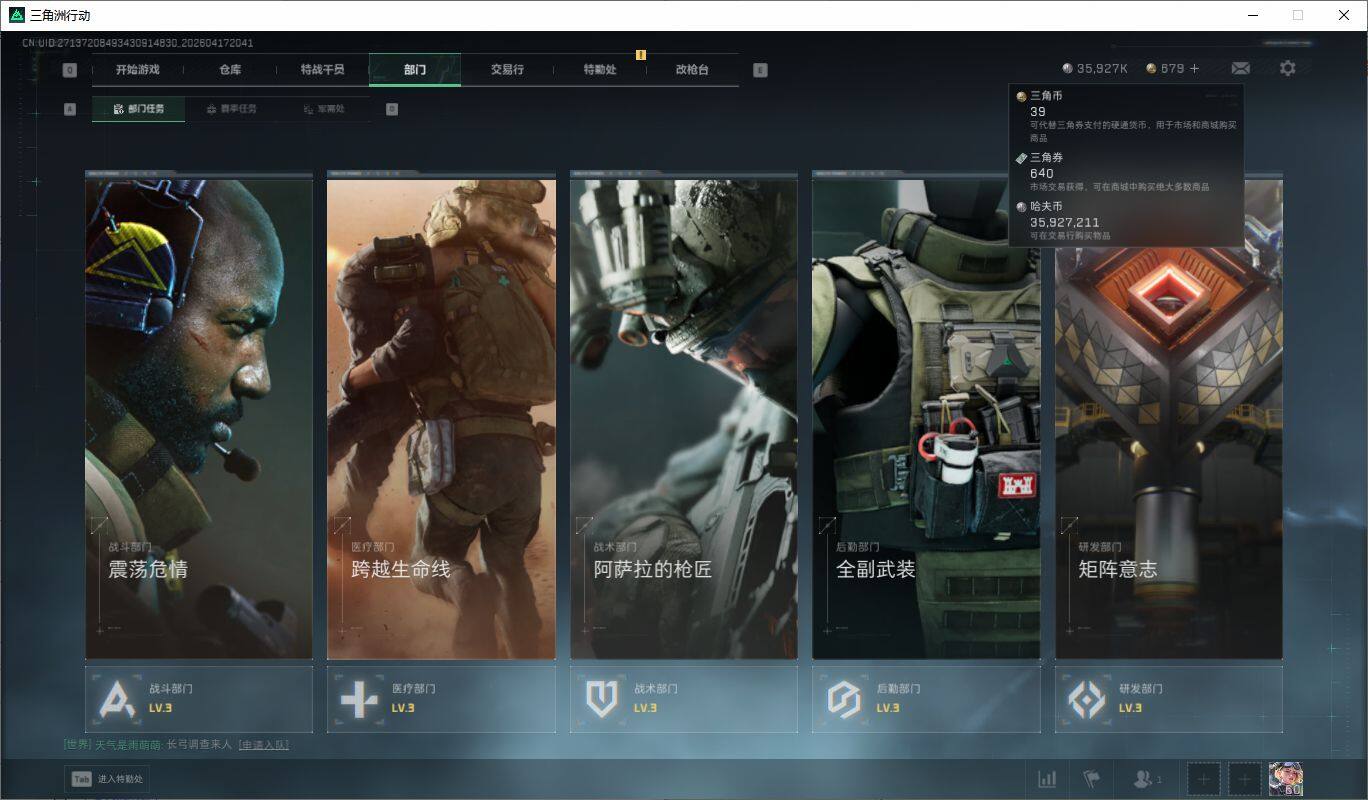The image size is (1368, 800).
Task: Click the 35,927,211 value in tooltip
Action: click(x=1064, y=222)
